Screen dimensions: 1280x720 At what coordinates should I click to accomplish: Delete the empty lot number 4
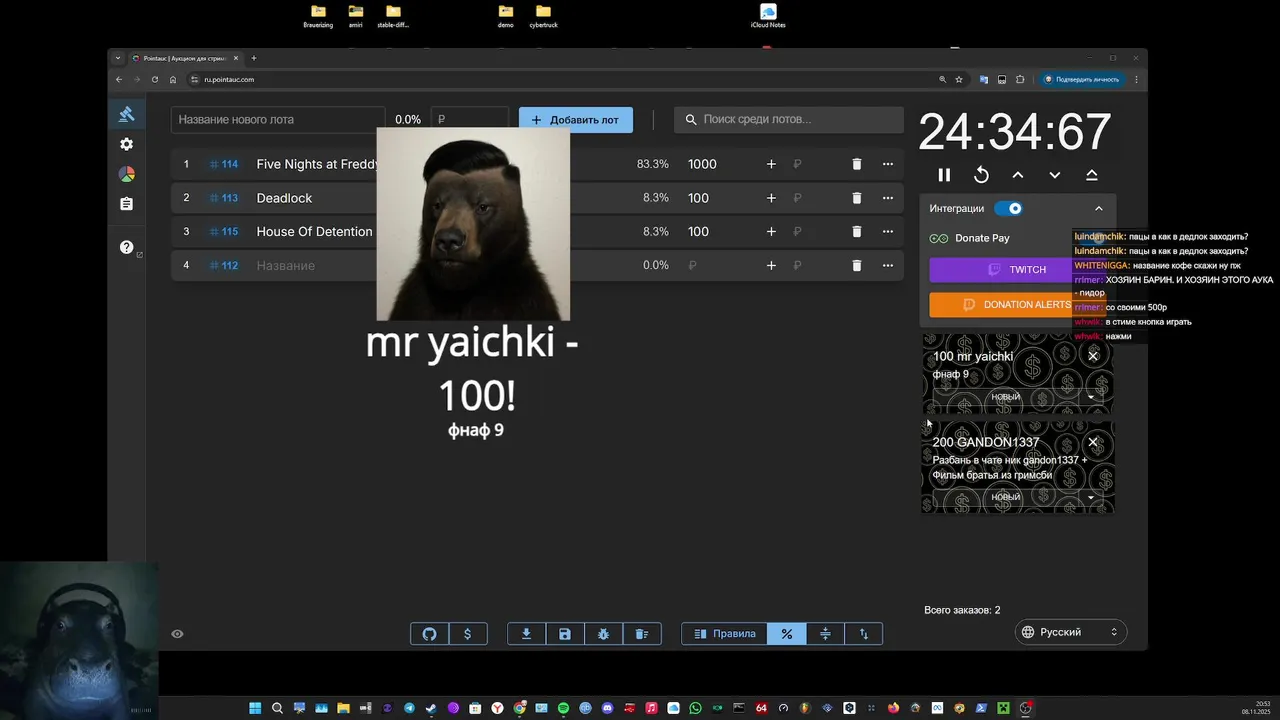coord(857,265)
